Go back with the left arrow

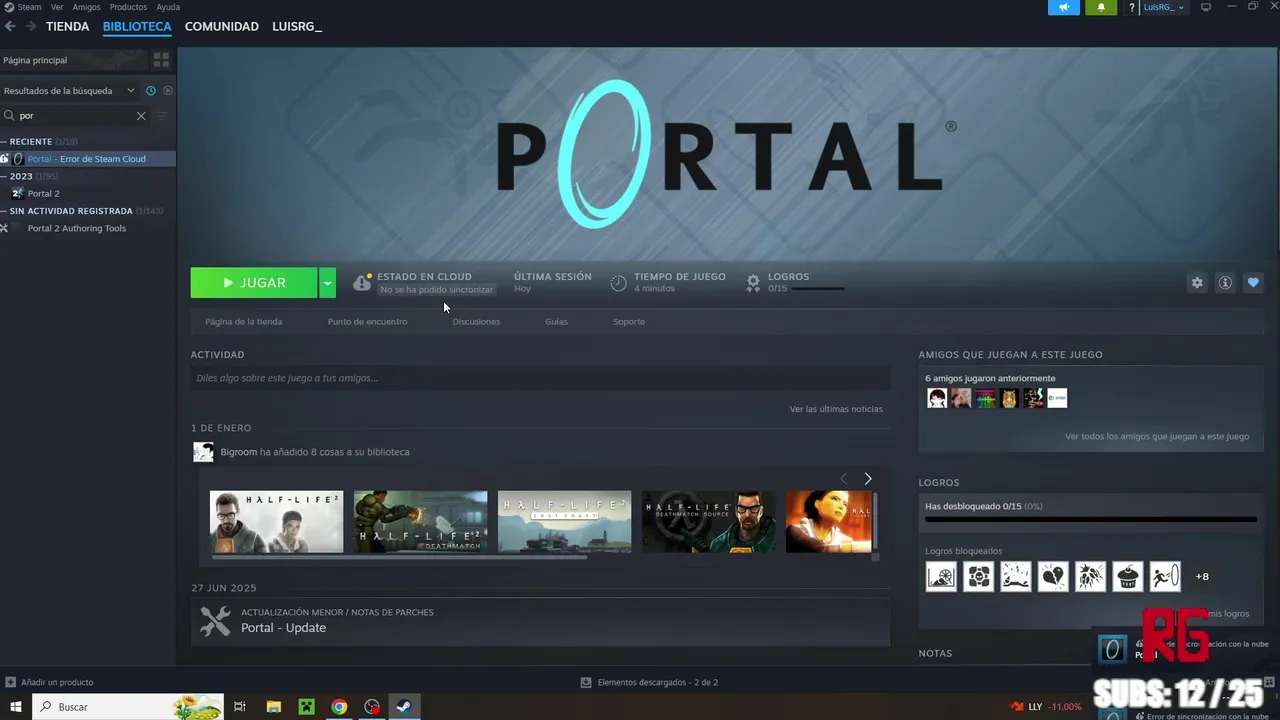[x=10, y=26]
